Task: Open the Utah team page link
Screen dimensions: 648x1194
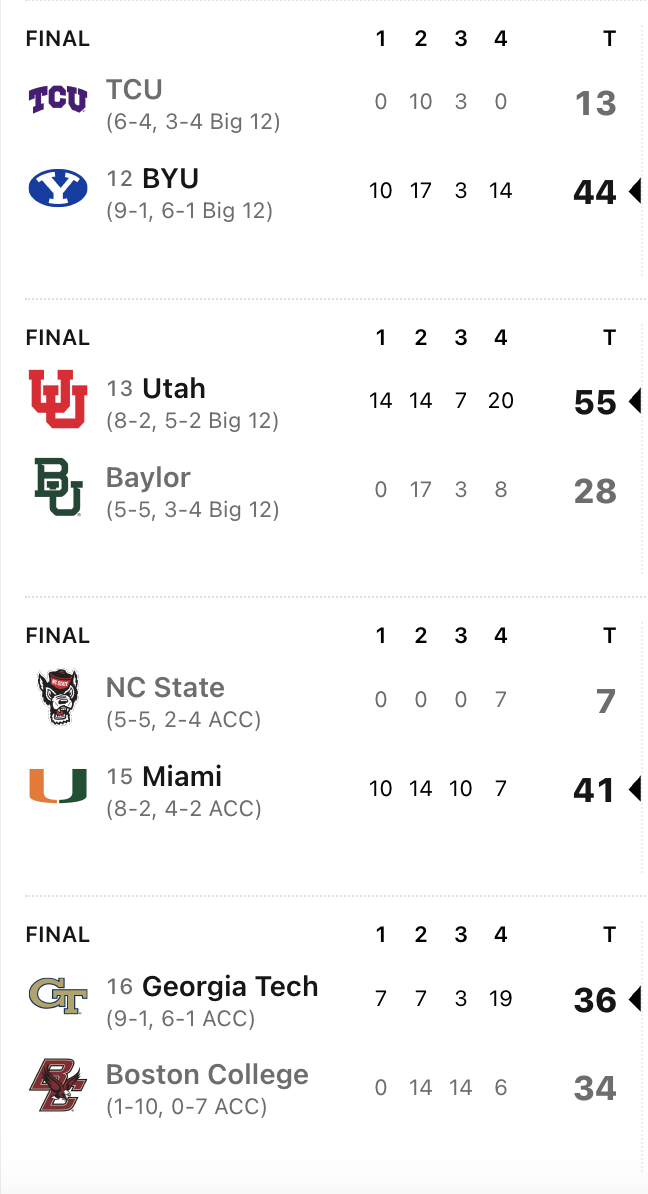Action: (174, 389)
